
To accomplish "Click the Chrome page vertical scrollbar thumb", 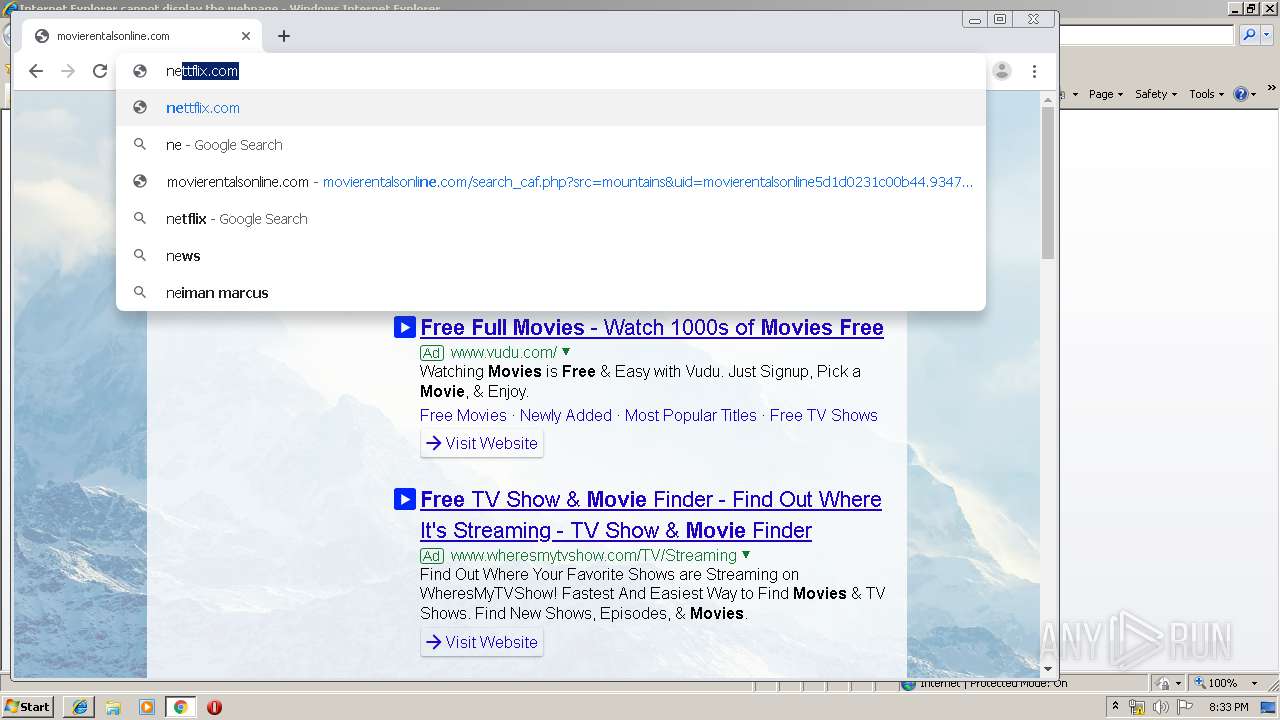I will pos(1048,183).
